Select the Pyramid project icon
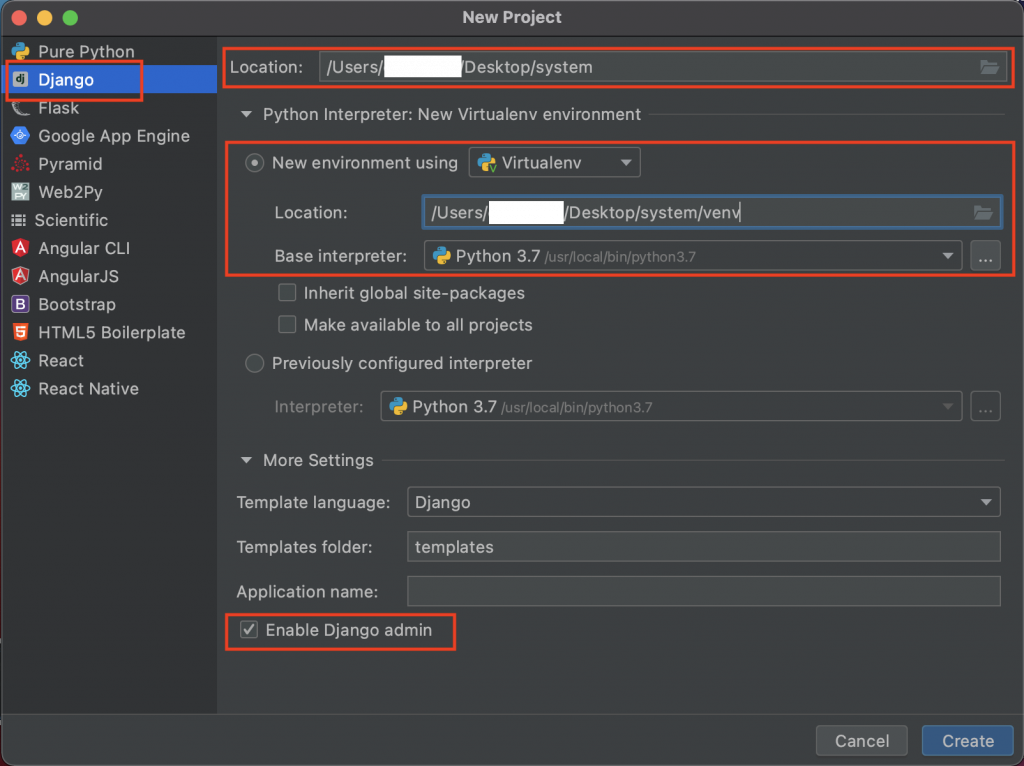The image size is (1024, 766). (x=20, y=164)
